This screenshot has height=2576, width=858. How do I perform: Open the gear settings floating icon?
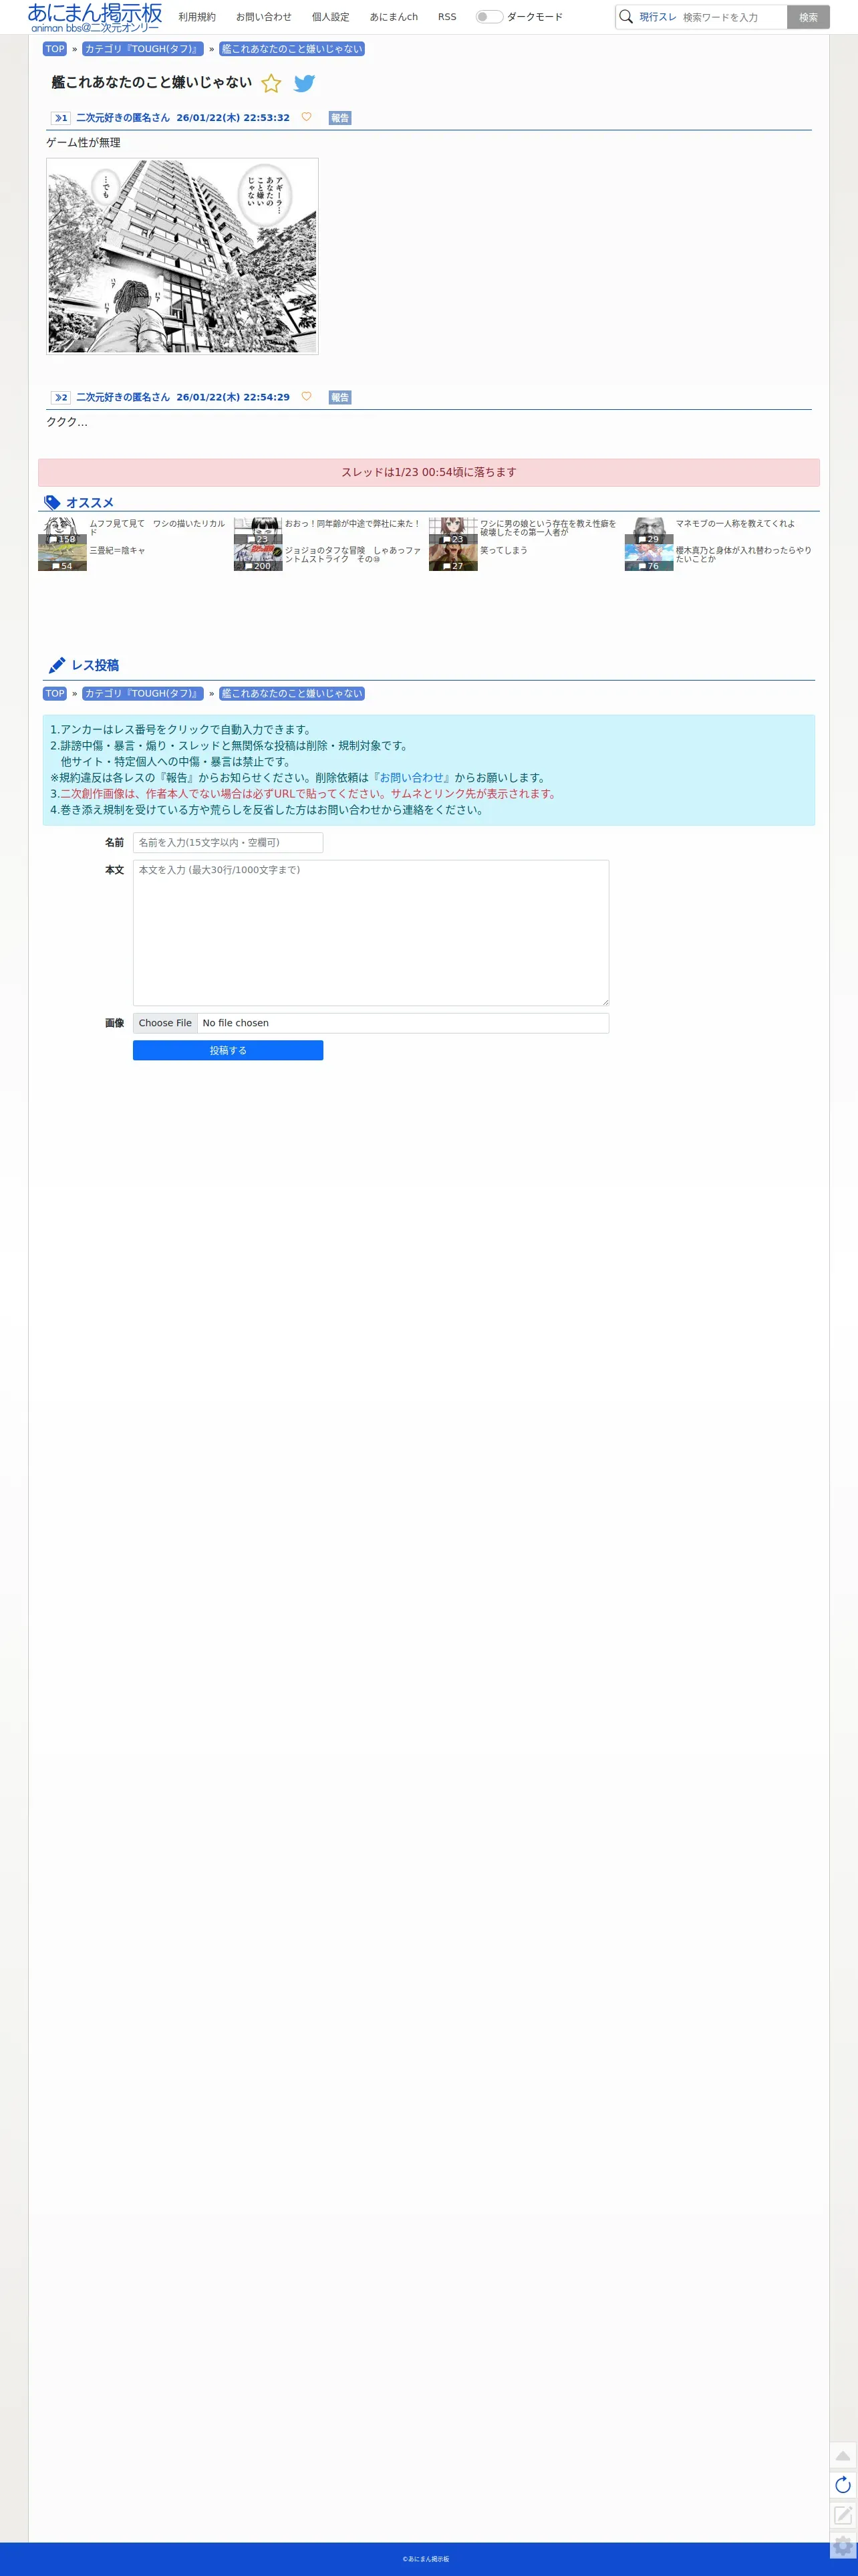click(843, 2545)
